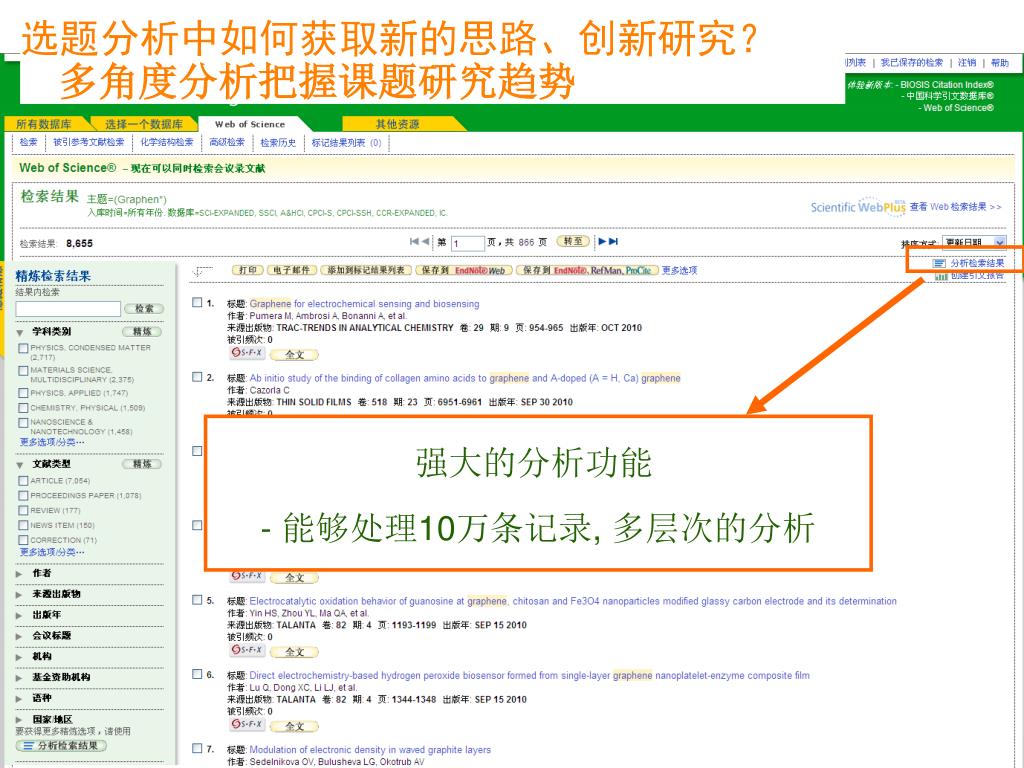
Task: Click the page number input field
Action: click(x=468, y=243)
